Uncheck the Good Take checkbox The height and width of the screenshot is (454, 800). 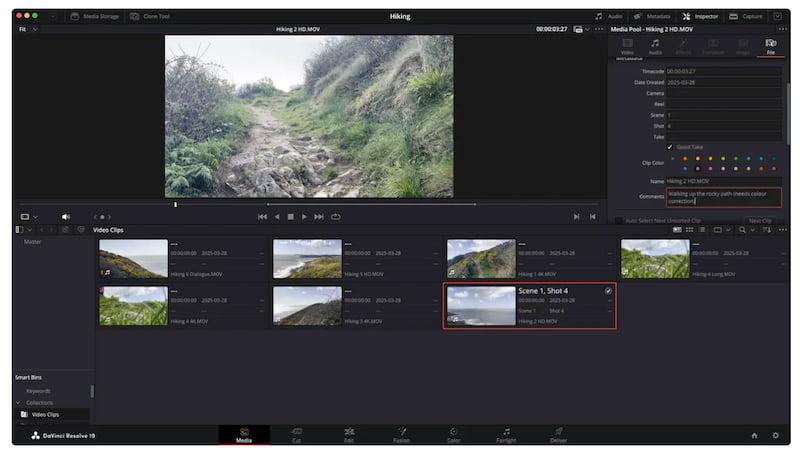click(x=669, y=147)
